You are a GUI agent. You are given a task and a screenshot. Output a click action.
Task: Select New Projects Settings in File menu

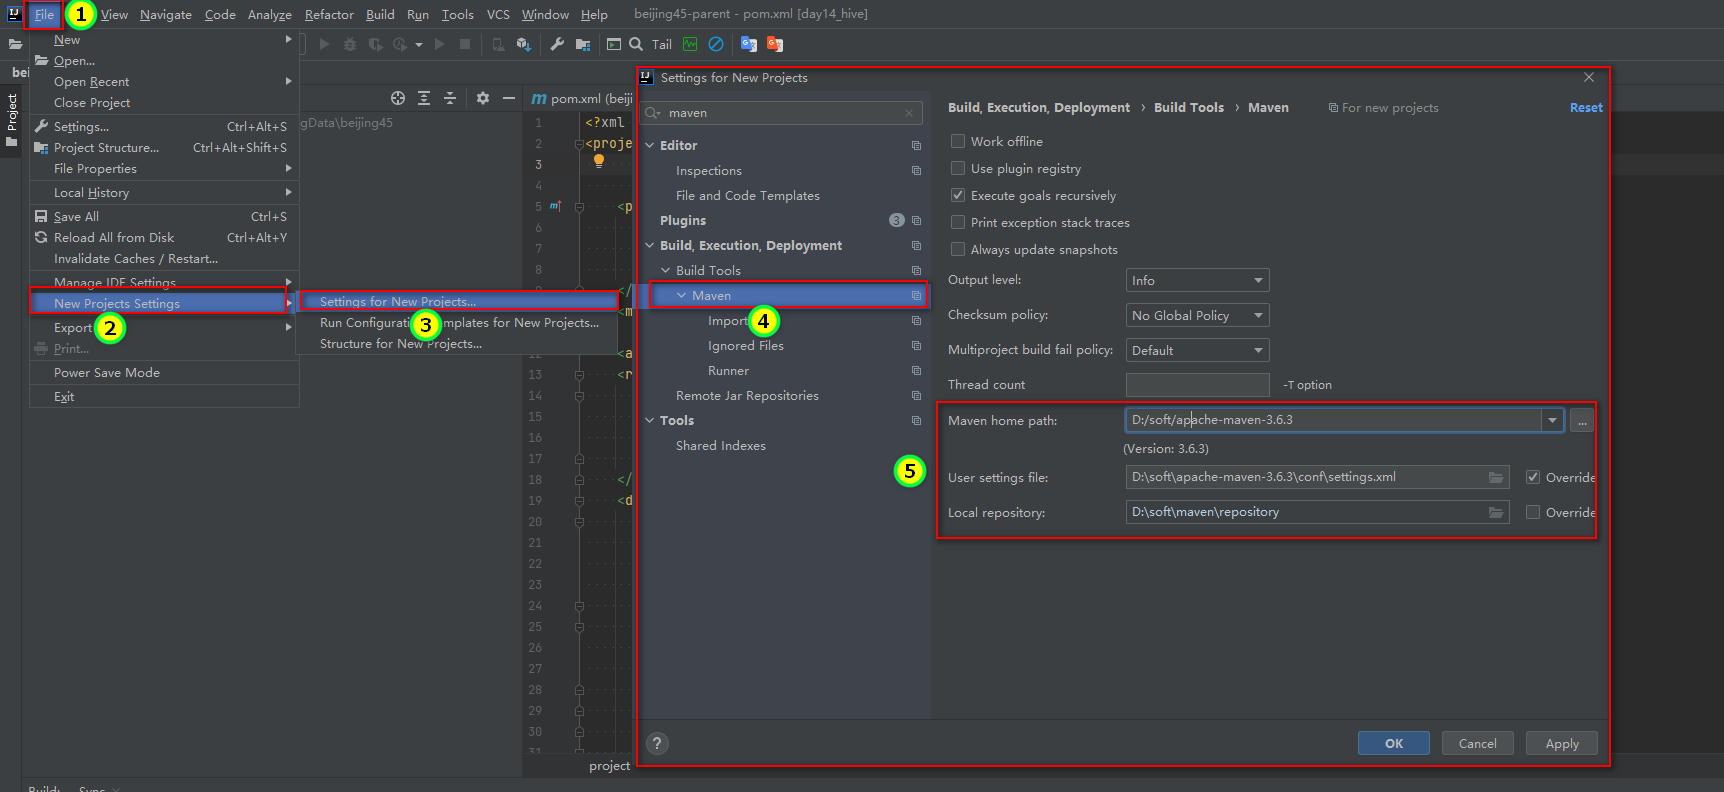tap(159, 303)
